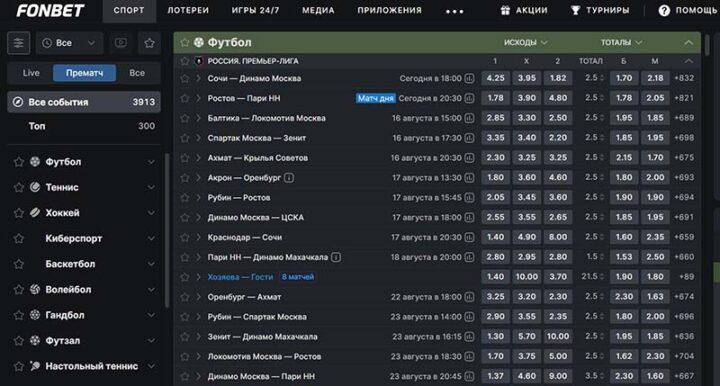Favorite the Ахмат — Крылья Советов match
720x386 pixels.
185,158
